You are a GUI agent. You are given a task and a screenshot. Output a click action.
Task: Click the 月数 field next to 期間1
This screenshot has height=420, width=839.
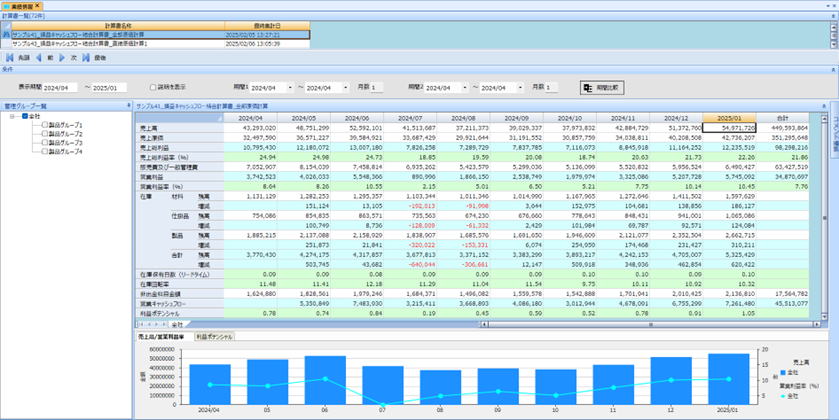click(377, 87)
